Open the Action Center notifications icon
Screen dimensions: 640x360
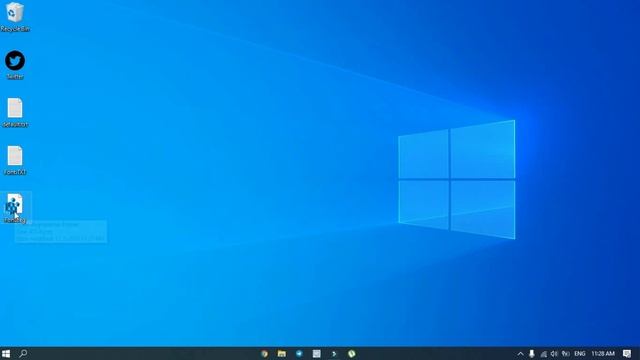[x=627, y=353]
